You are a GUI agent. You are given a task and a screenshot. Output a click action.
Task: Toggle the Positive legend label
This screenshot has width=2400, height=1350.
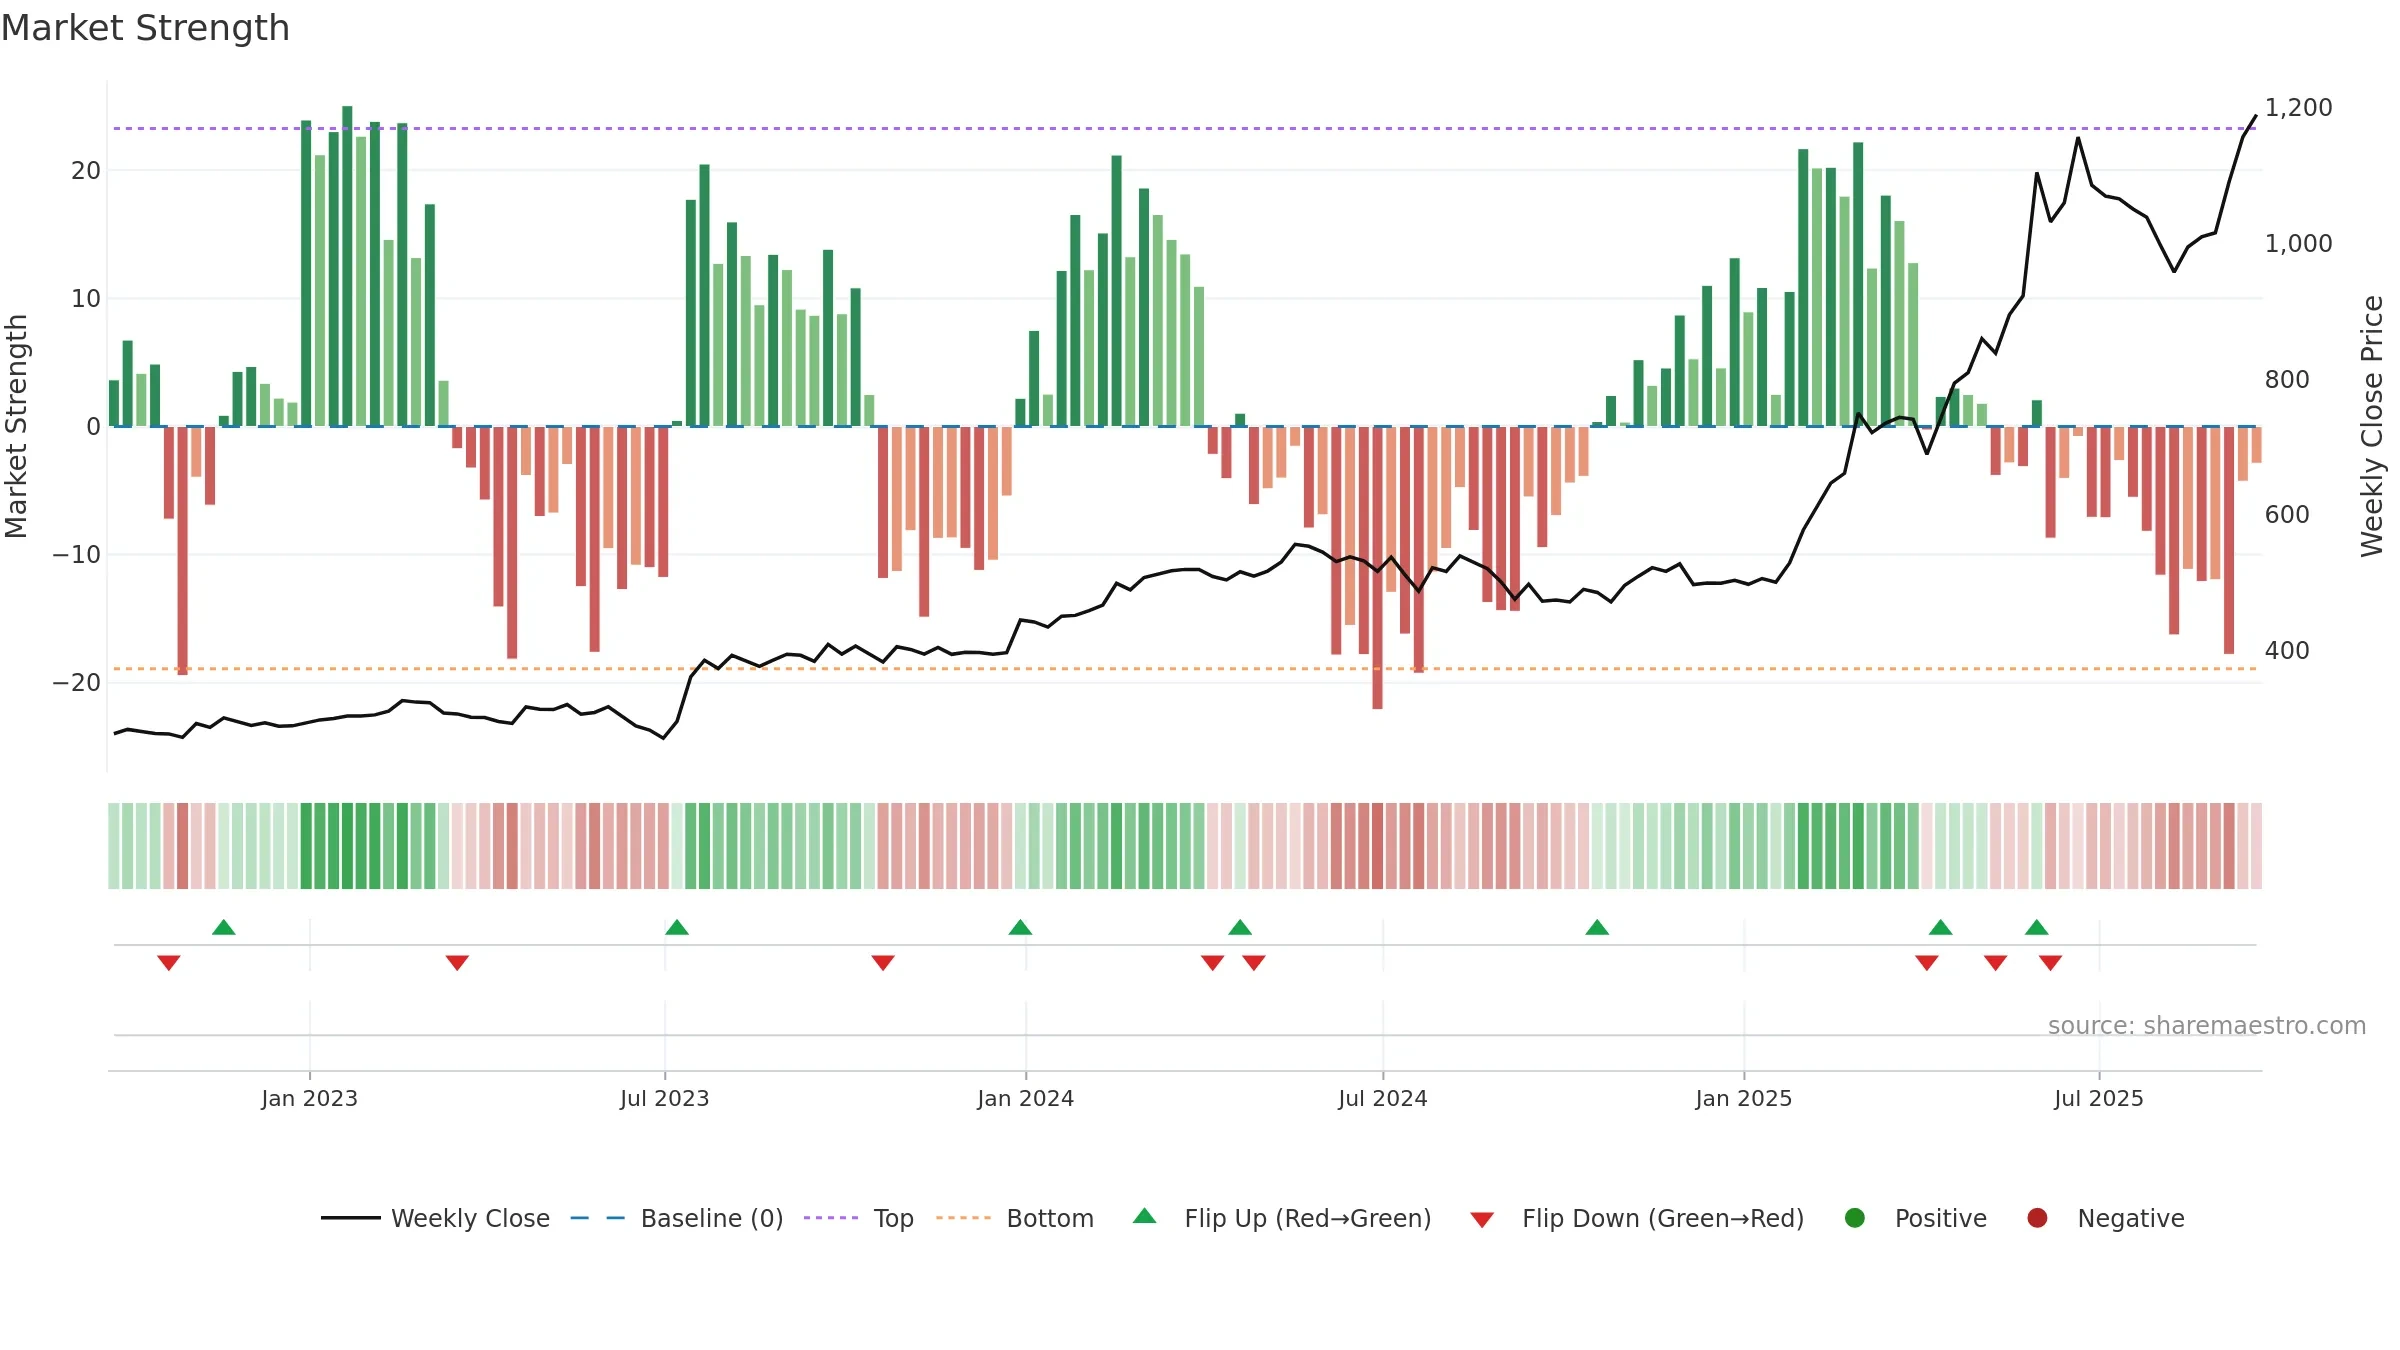pos(1941,1218)
